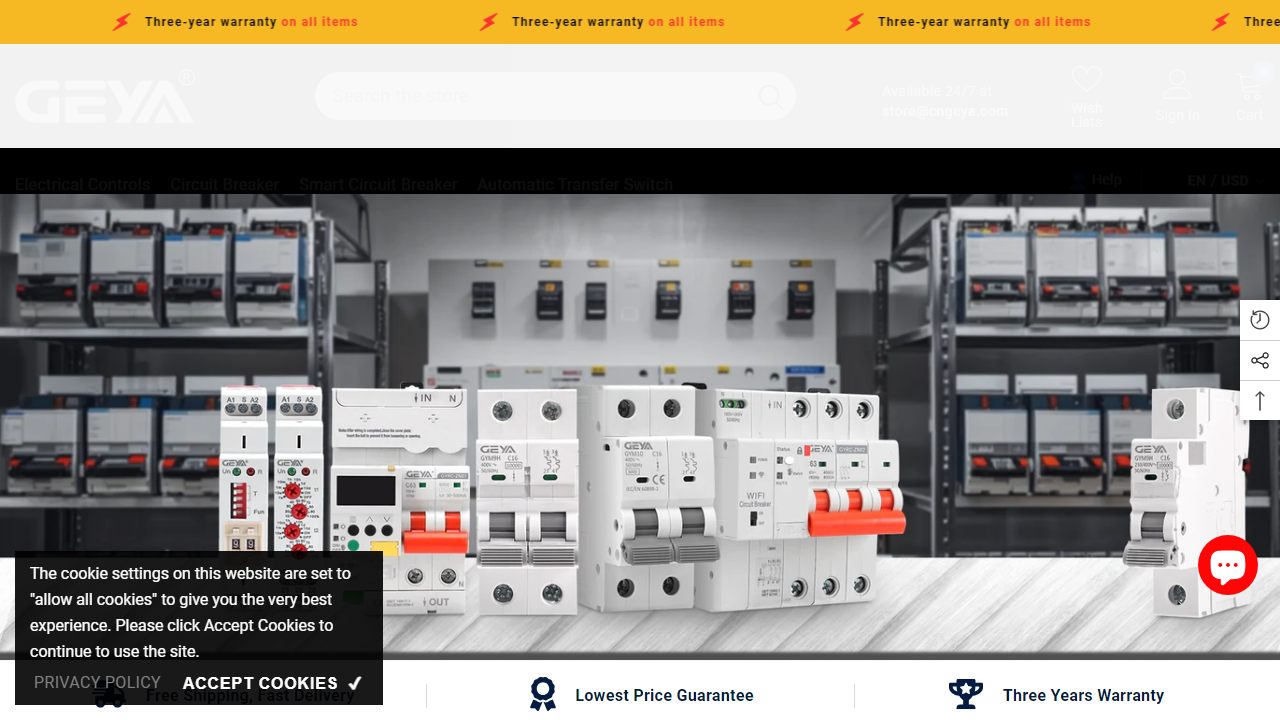Click the hero banner circuit breaker image

click(640, 427)
